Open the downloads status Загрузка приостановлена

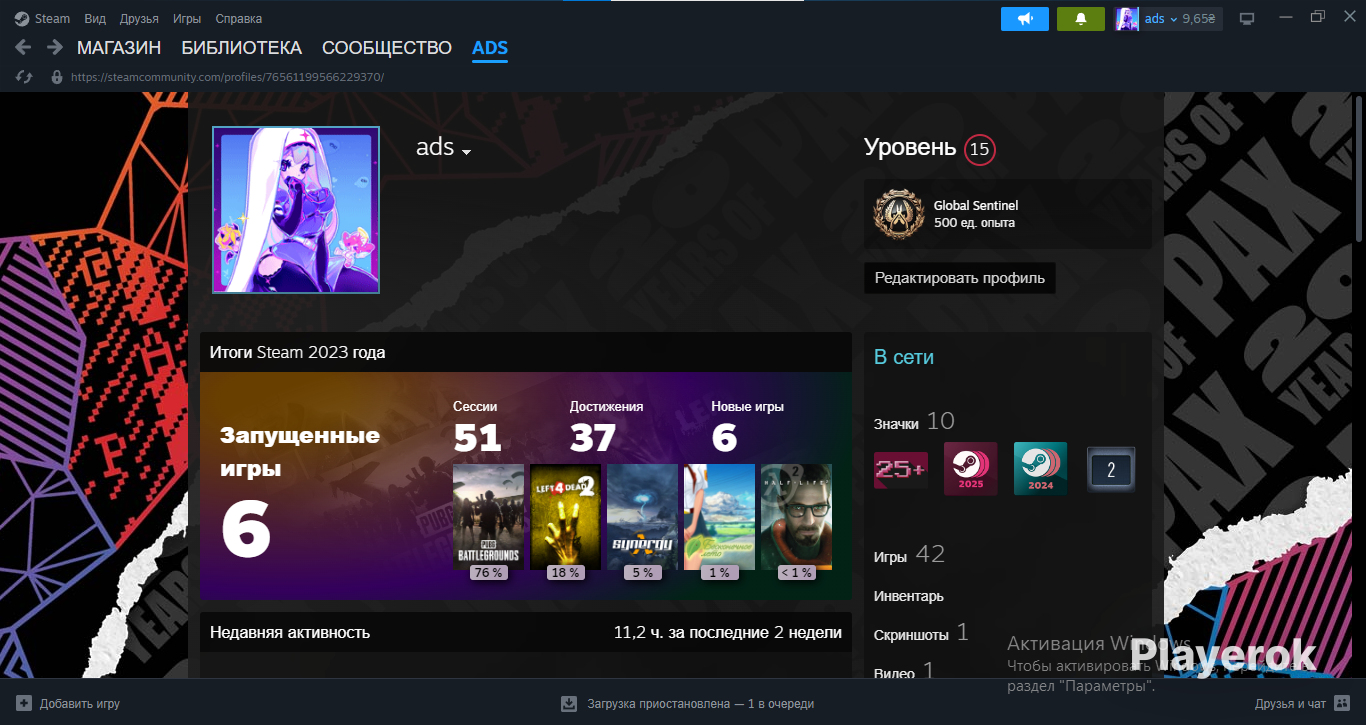click(x=700, y=704)
